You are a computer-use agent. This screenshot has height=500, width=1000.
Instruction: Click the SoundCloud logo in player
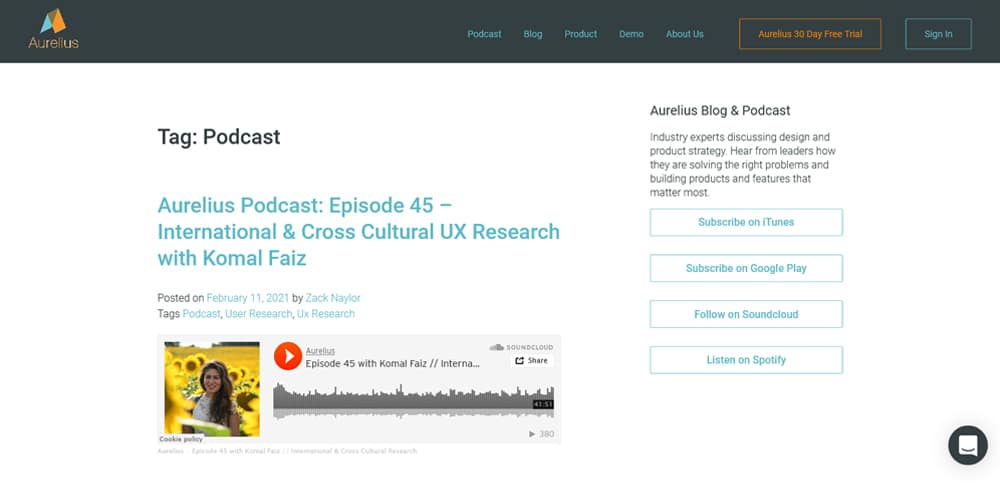521,348
